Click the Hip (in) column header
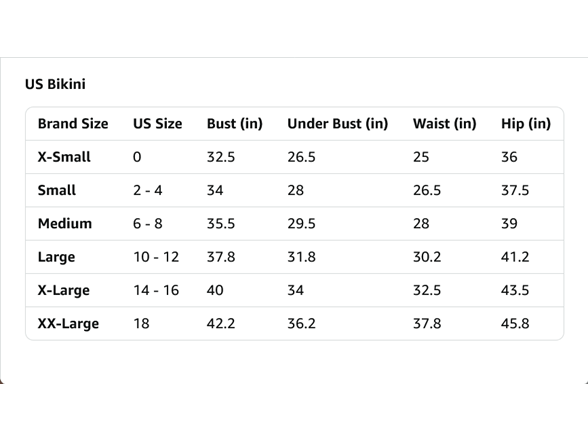 (526, 124)
